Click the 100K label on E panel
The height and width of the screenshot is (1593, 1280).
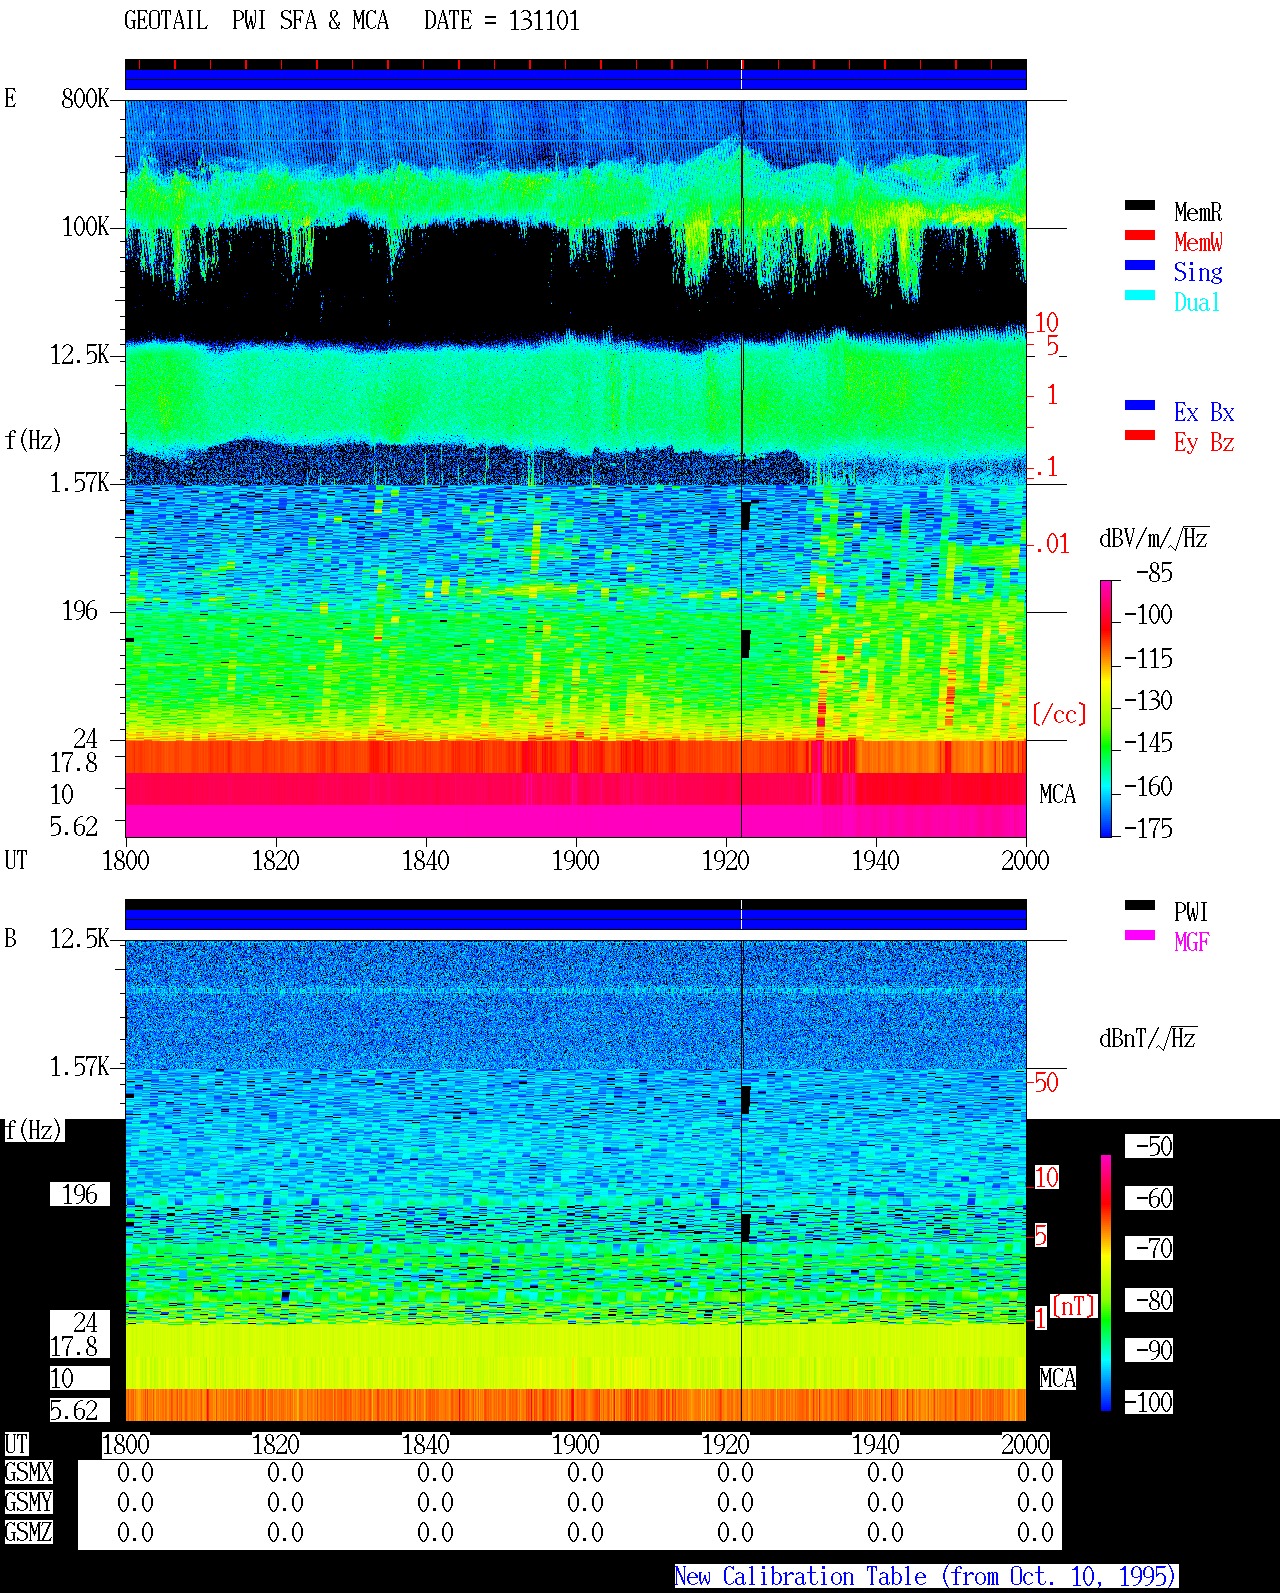pyautogui.click(x=85, y=227)
